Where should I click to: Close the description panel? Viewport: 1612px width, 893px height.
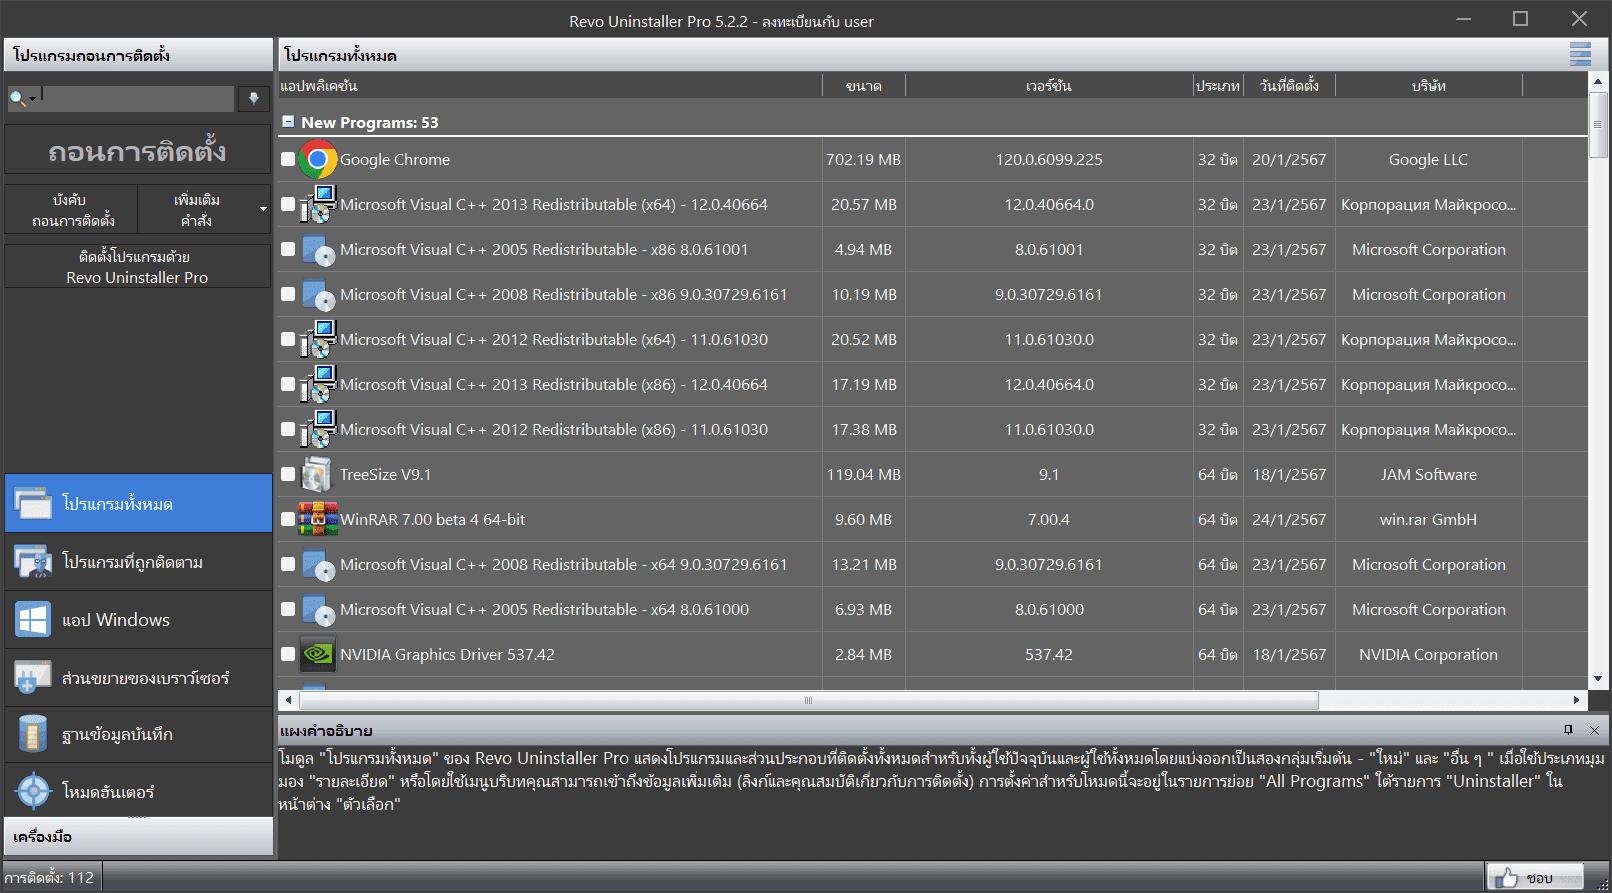tap(1594, 730)
